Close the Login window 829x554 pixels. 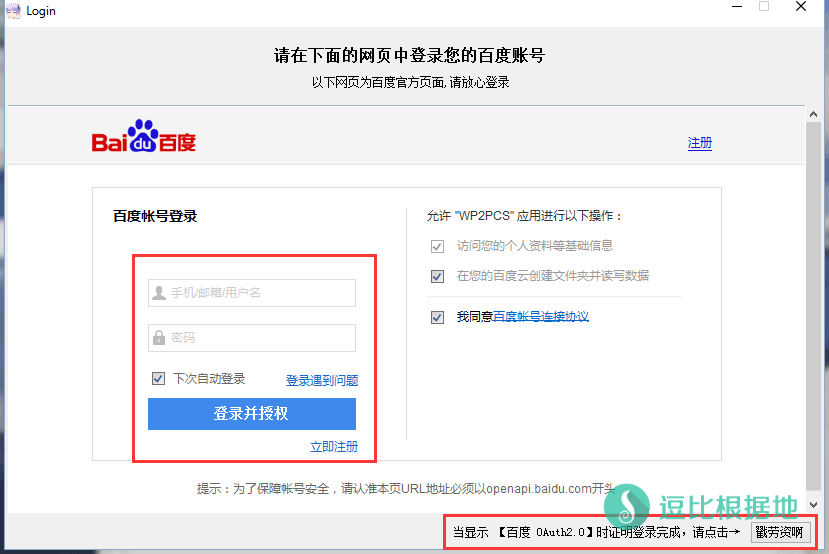pos(801,6)
